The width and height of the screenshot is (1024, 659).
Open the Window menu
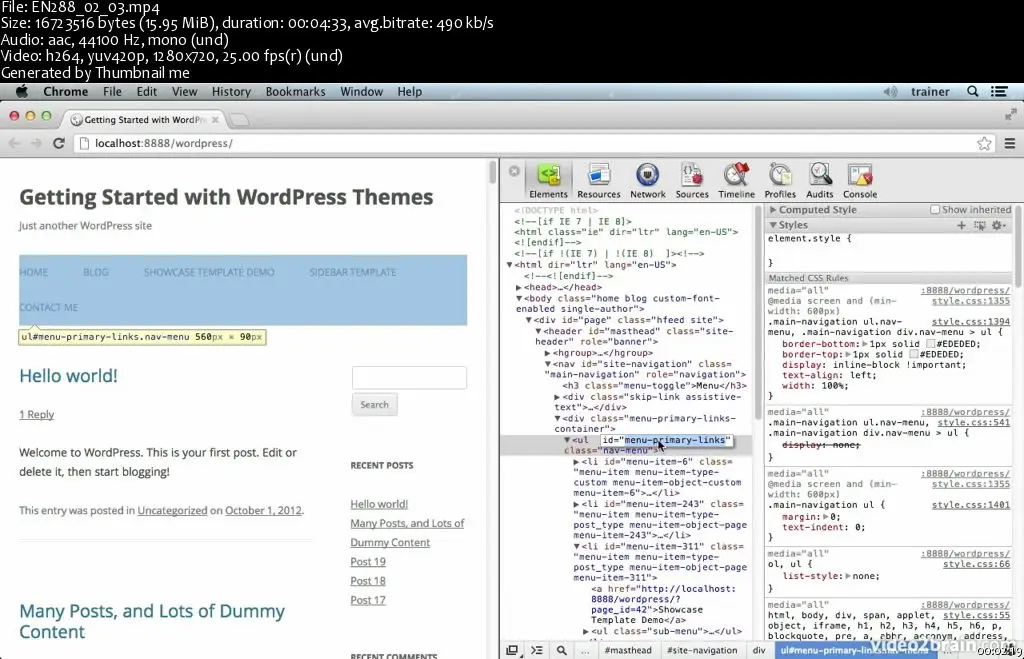[361, 91]
